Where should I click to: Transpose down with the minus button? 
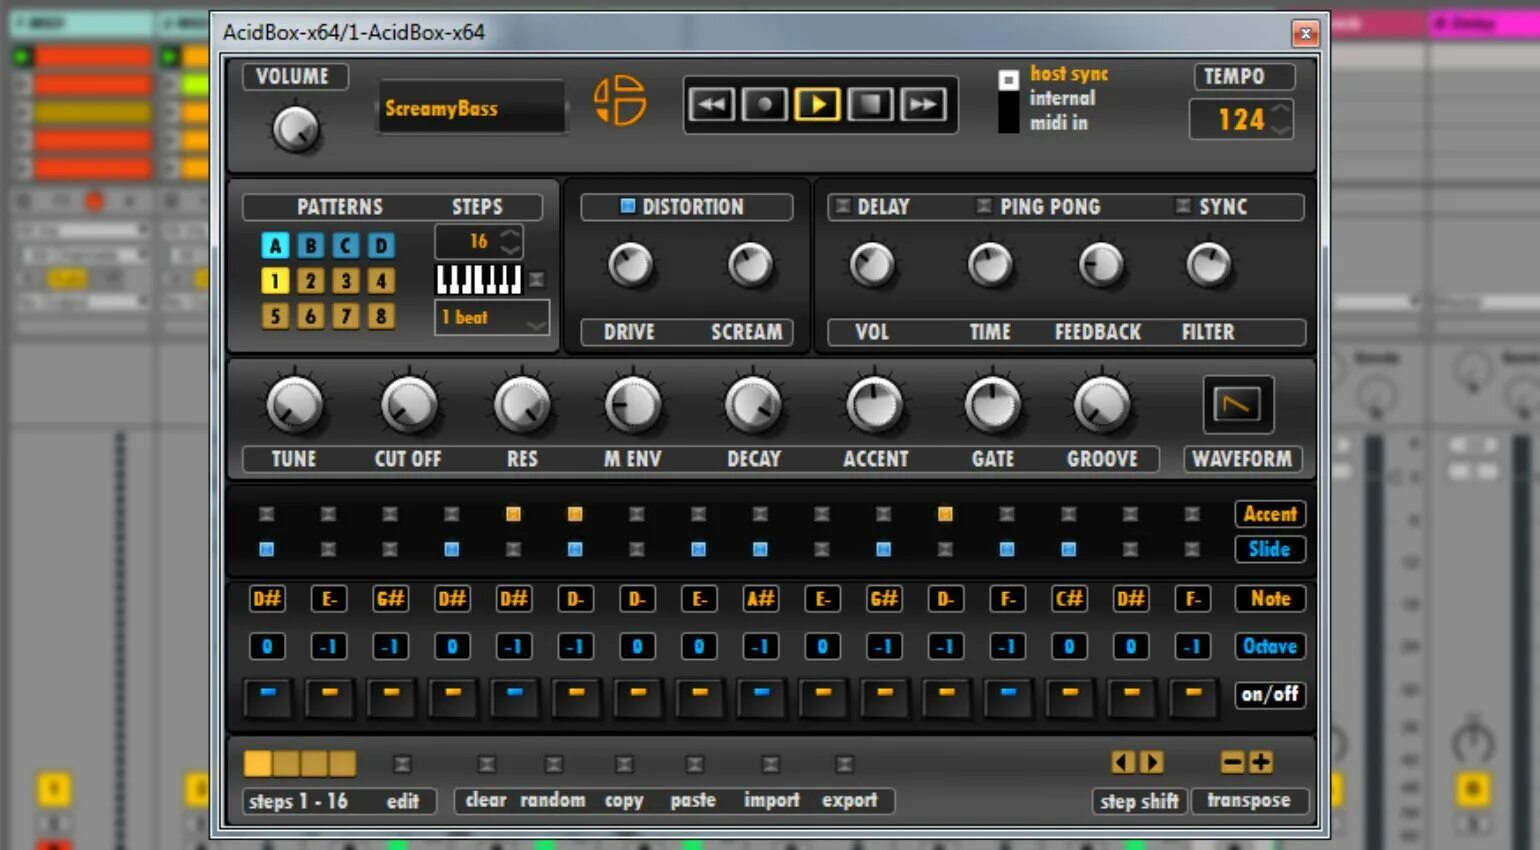click(1232, 763)
